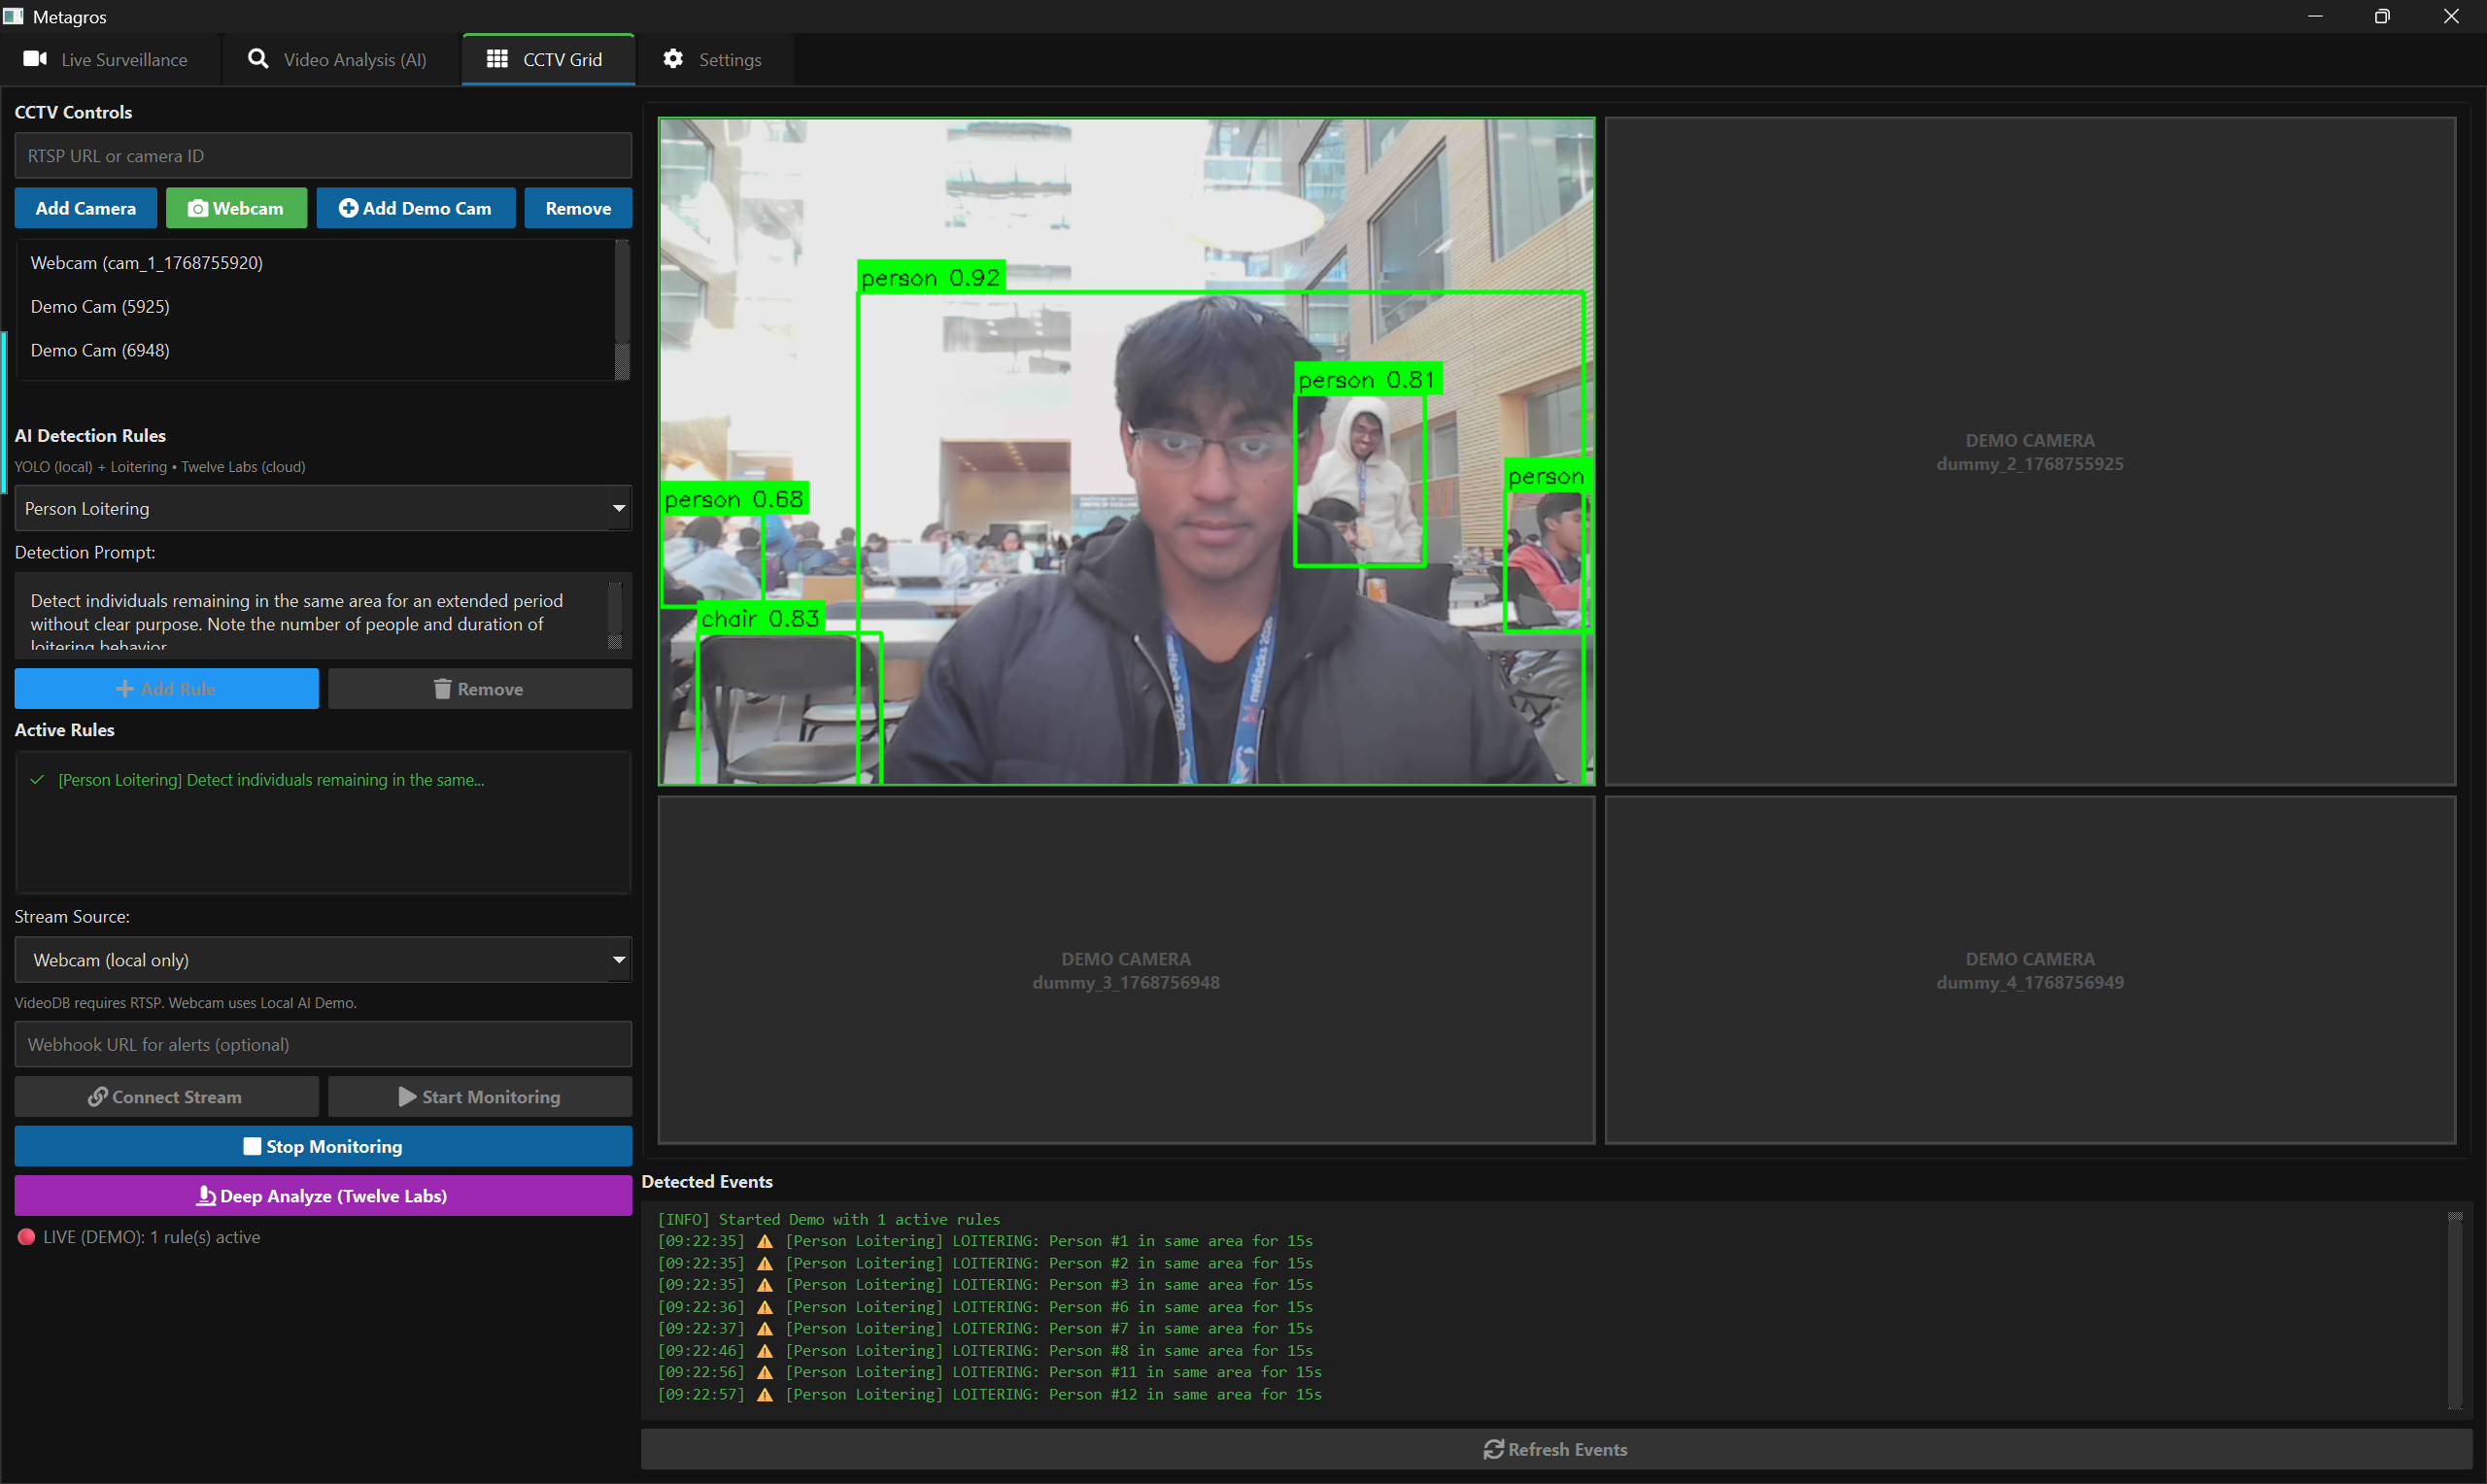Toggle the Person Loitering active rule checkmark
This screenshot has height=1484, width=2487.
tap(38, 780)
